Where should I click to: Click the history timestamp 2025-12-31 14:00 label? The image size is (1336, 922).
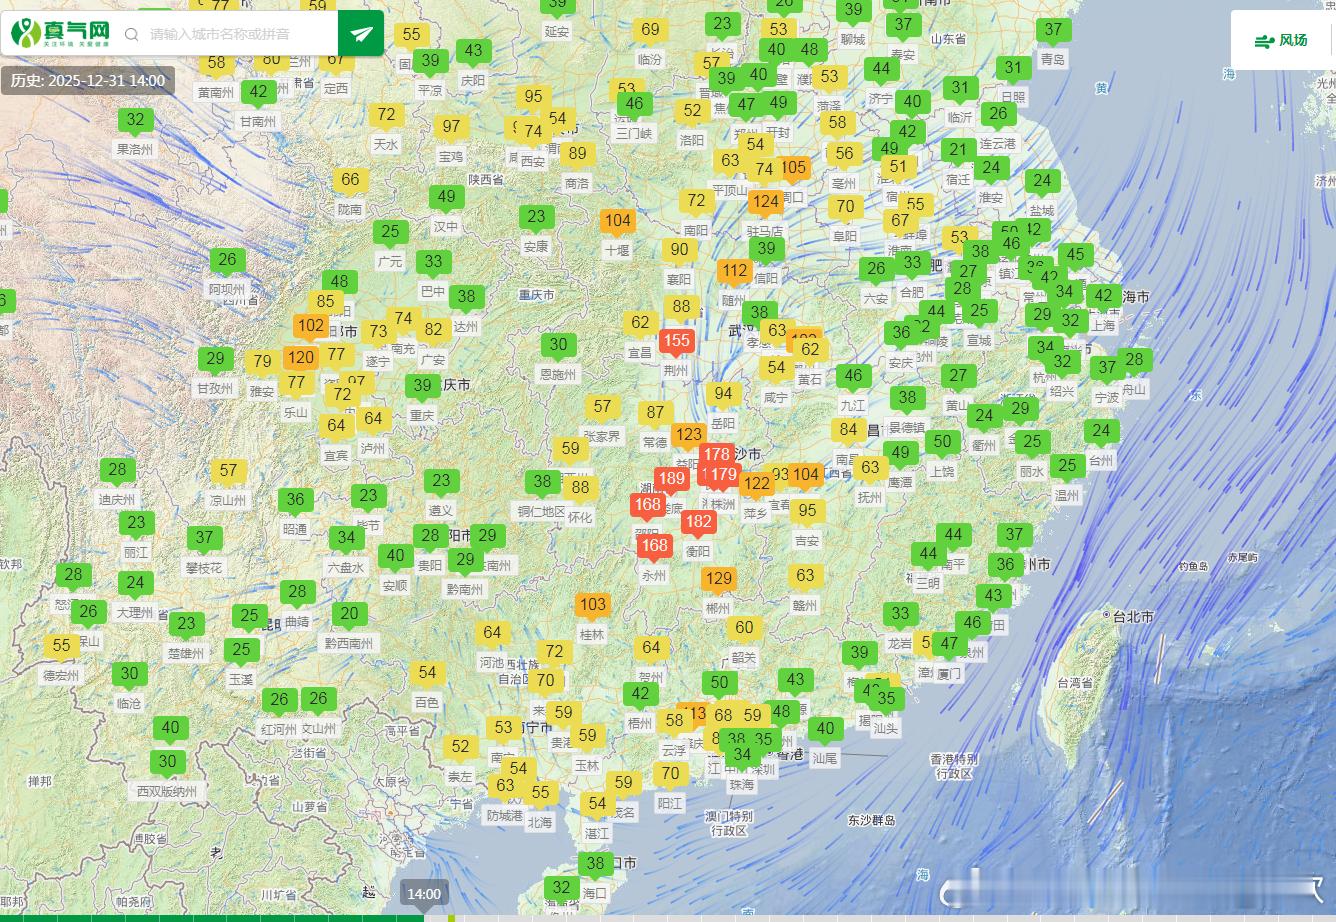(88, 81)
